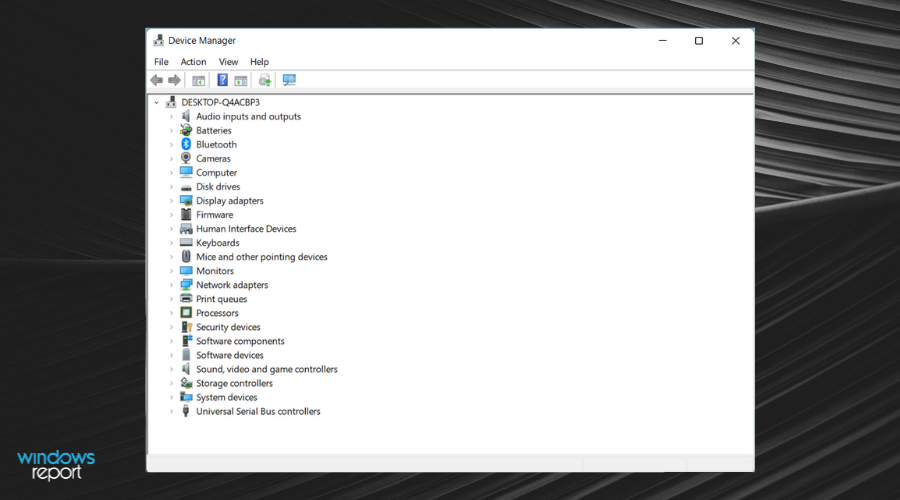Select the Disk drives label
The width and height of the screenshot is (900, 500).
[218, 187]
